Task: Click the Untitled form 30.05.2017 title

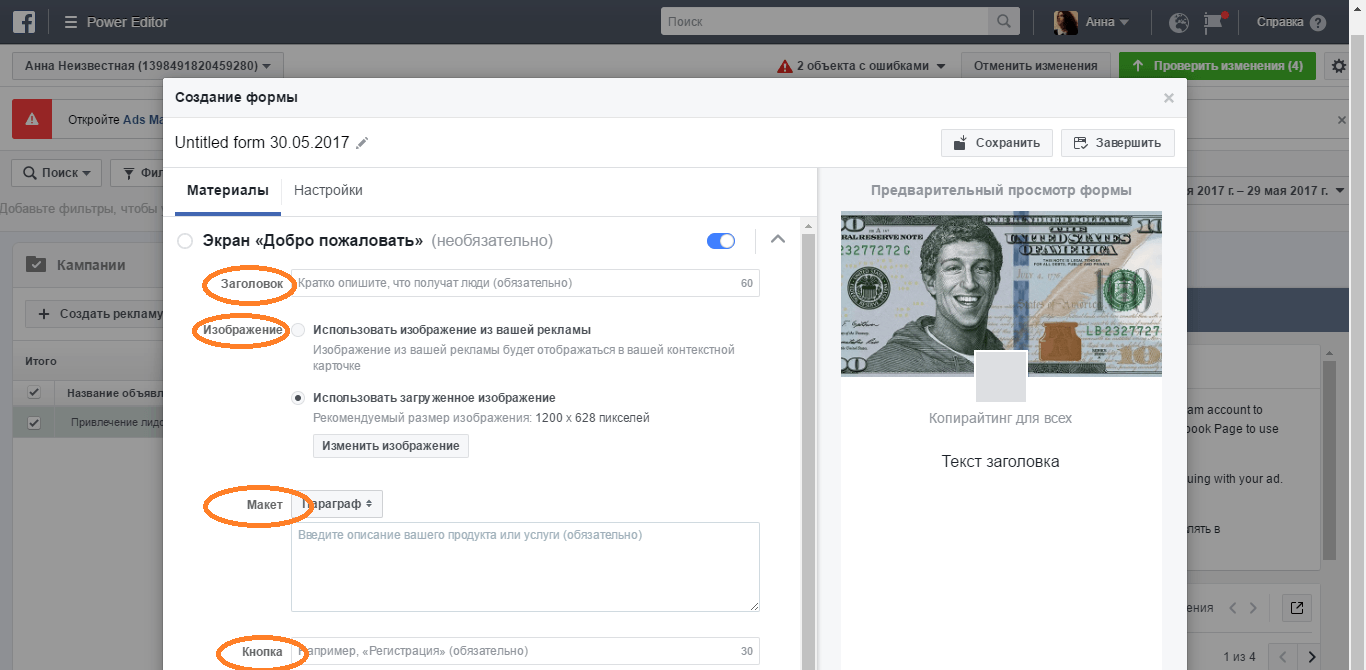Action: [x=262, y=143]
